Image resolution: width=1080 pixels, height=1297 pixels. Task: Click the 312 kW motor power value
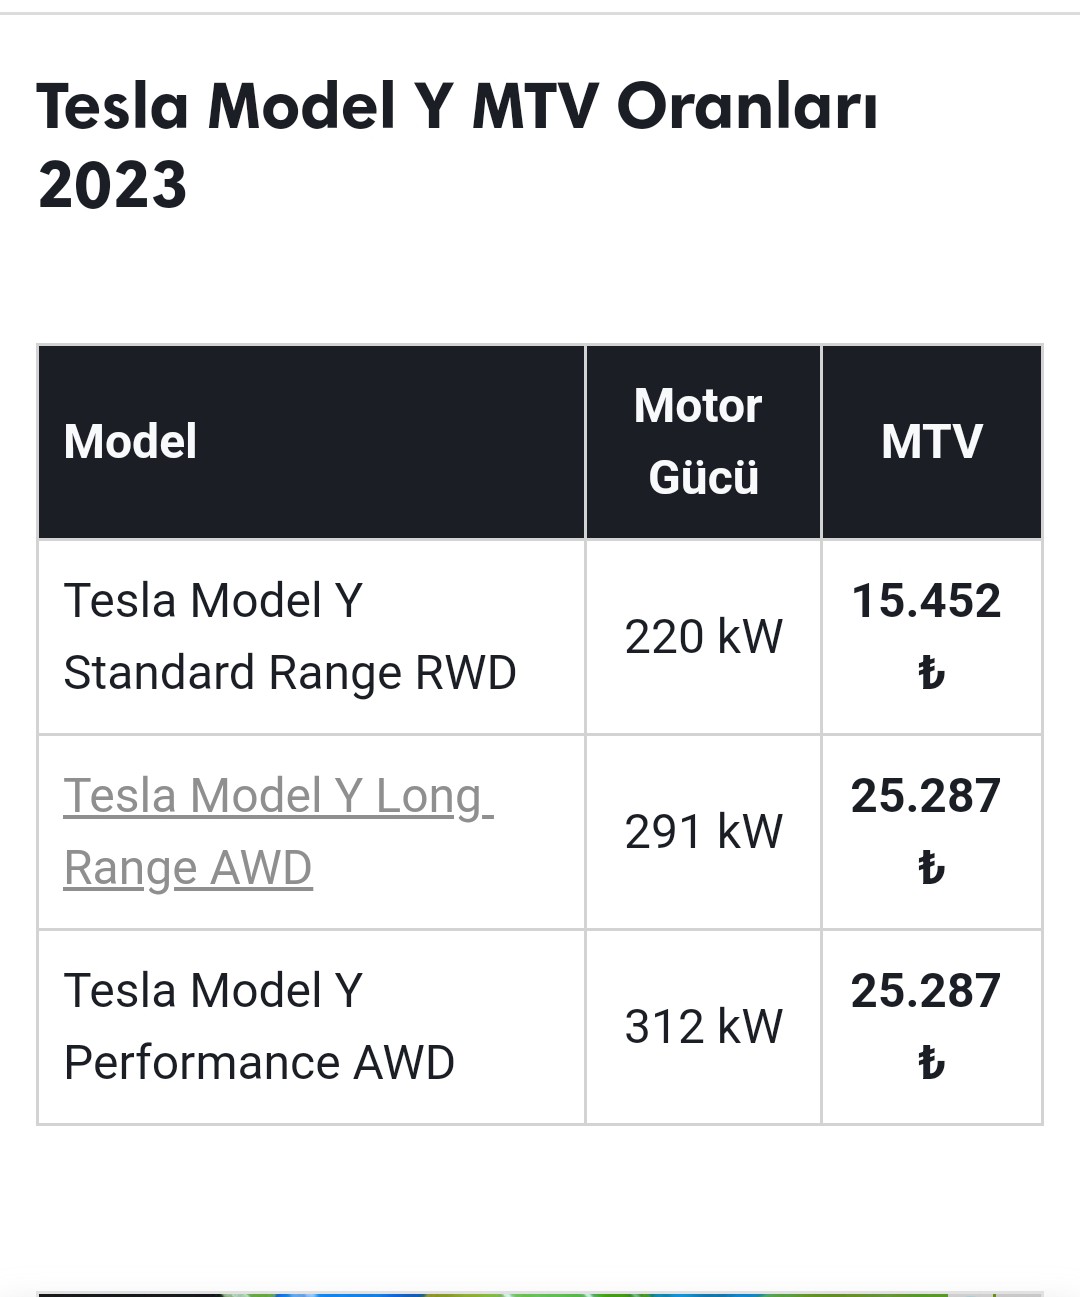703,1027
